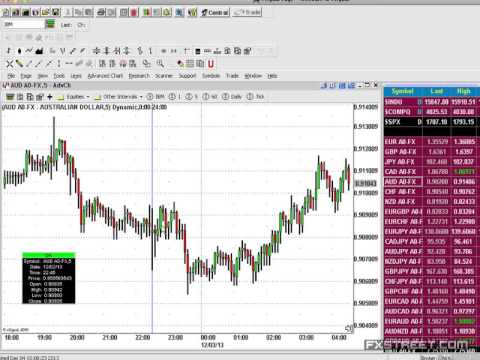Open the Scanner menu
The width and height of the screenshot is (480, 360).
coord(164,76)
